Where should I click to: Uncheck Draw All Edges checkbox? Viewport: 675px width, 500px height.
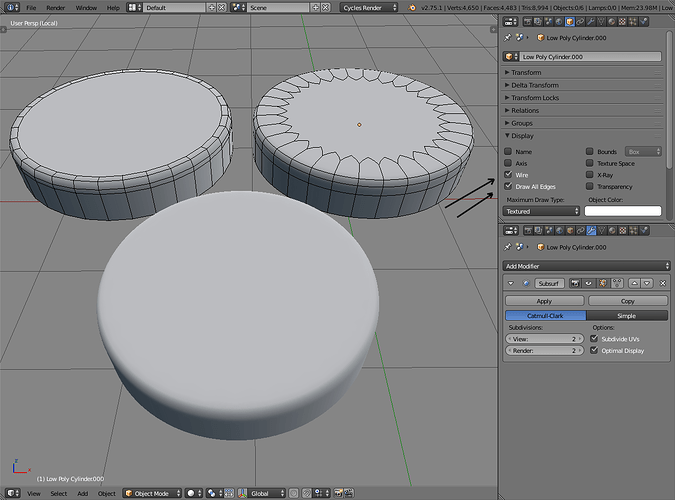coord(508,186)
